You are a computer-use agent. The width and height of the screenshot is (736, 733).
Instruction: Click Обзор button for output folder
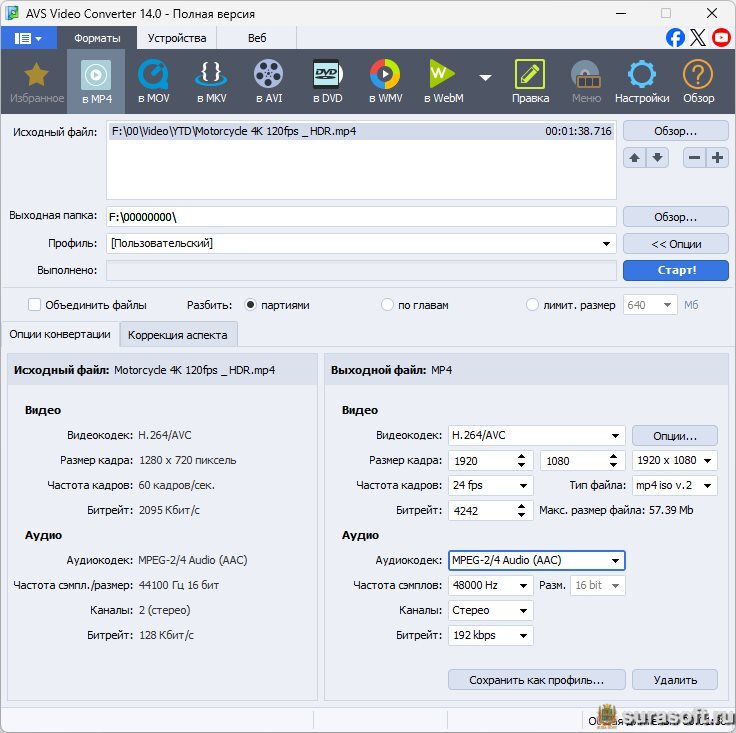675,217
